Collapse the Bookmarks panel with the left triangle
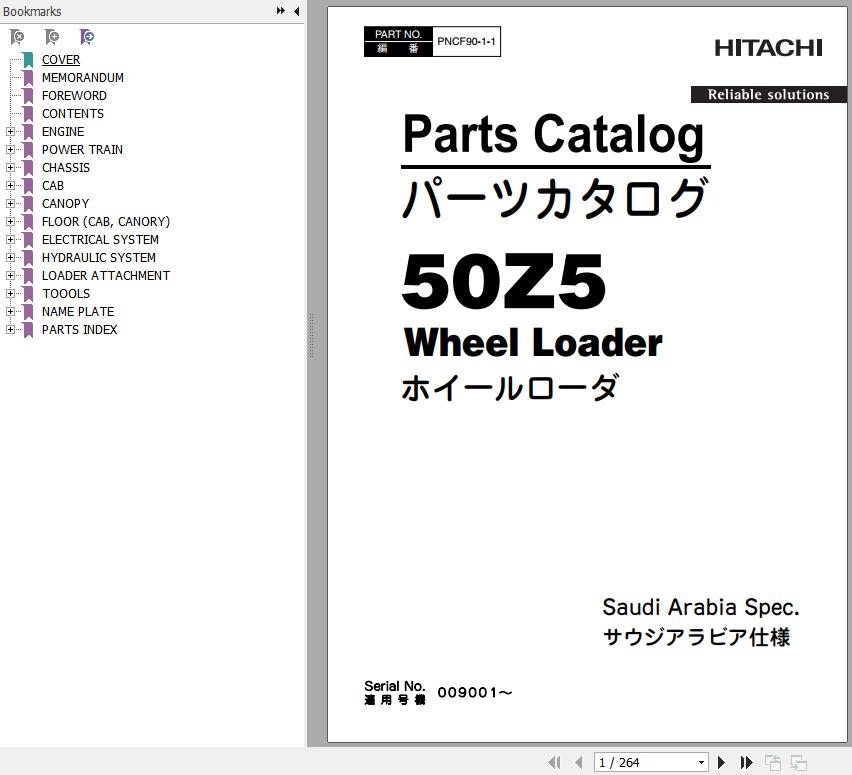Viewport: 852px width, 775px height. pyautogui.click(x=297, y=11)
